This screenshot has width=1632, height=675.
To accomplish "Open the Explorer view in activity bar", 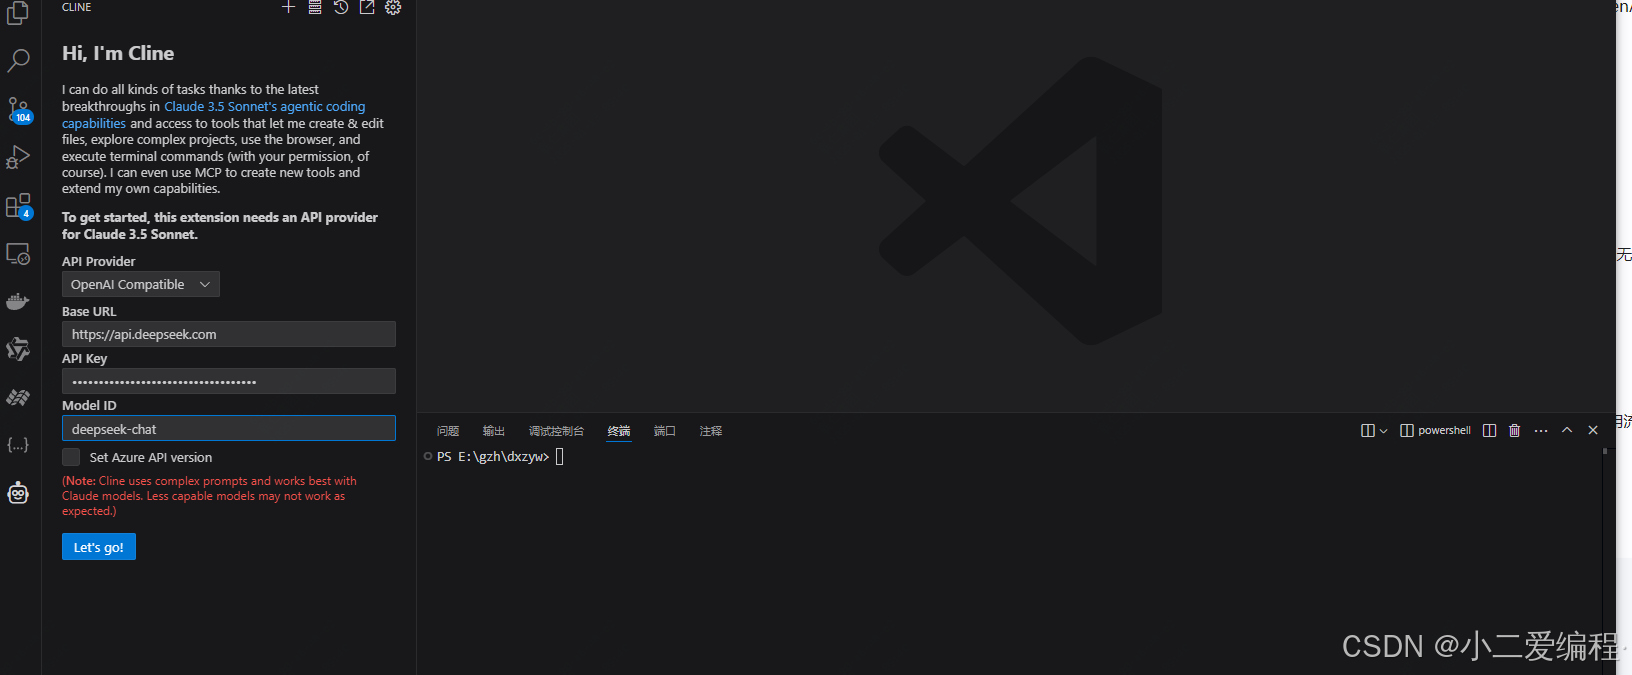I will coord(18,13).
